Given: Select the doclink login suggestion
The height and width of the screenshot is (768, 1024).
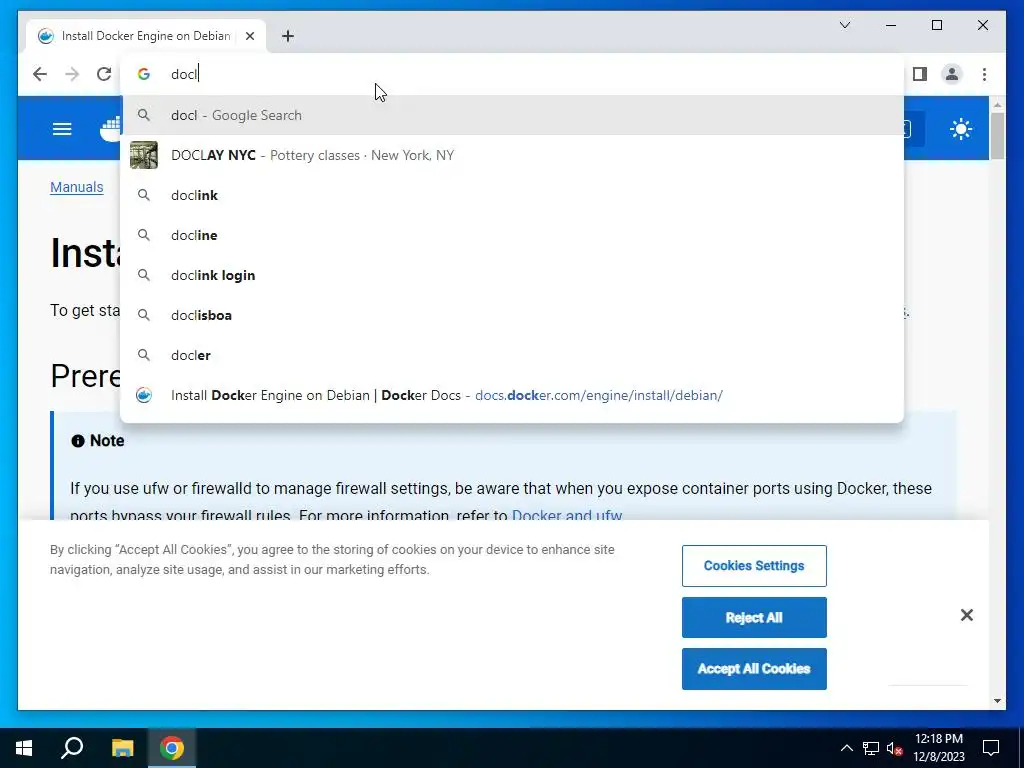Looking at the screenshot, I should coord(513,275).
